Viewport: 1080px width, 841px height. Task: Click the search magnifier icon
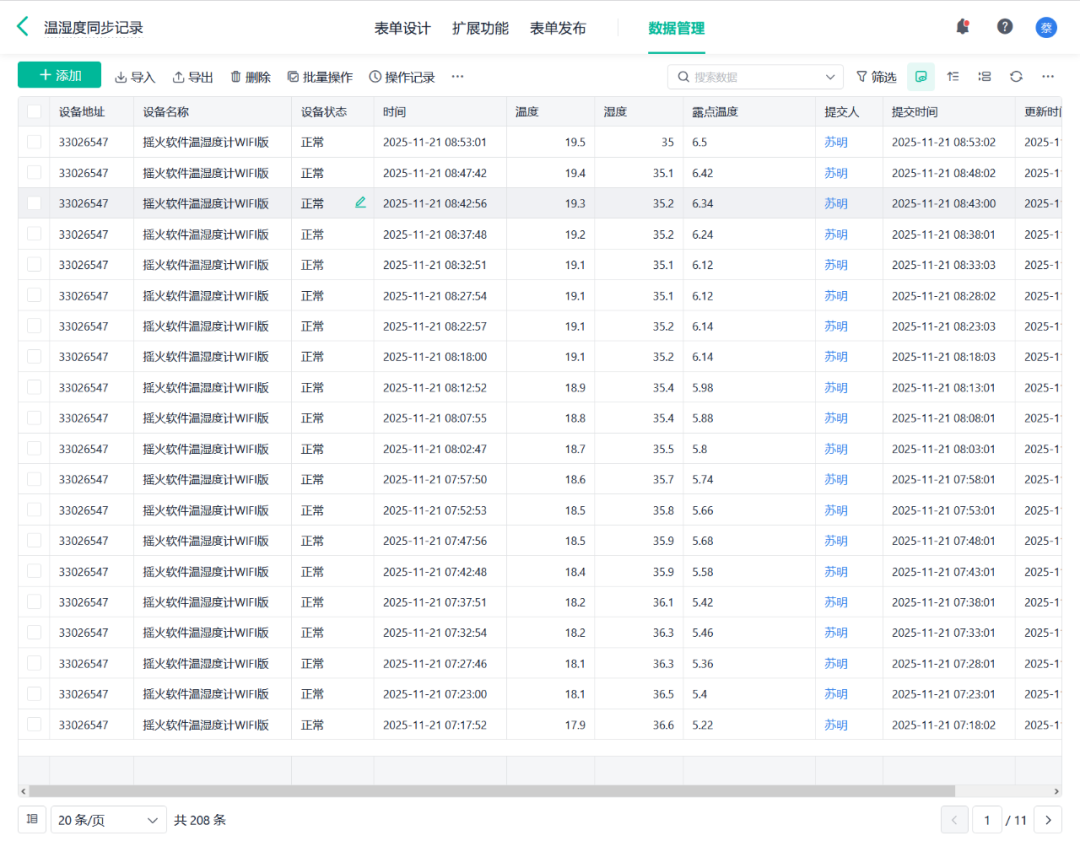coord(683,77)
